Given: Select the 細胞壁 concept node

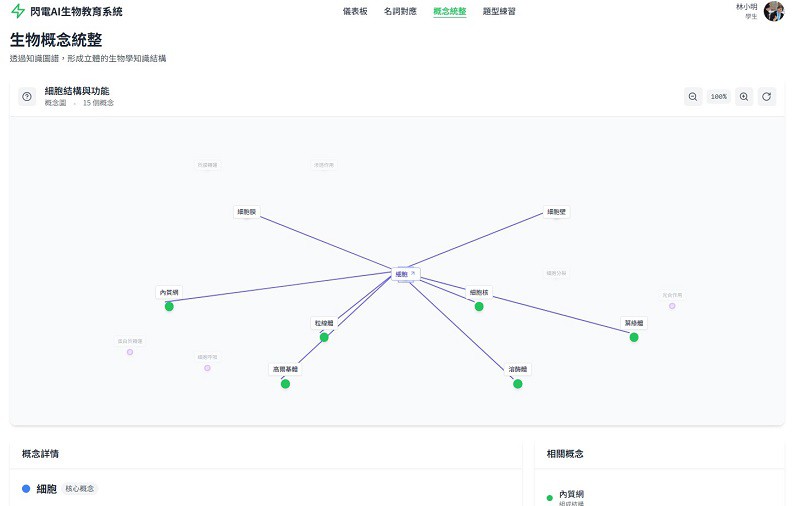Looking at the screenshot, I should click(557, 212).
